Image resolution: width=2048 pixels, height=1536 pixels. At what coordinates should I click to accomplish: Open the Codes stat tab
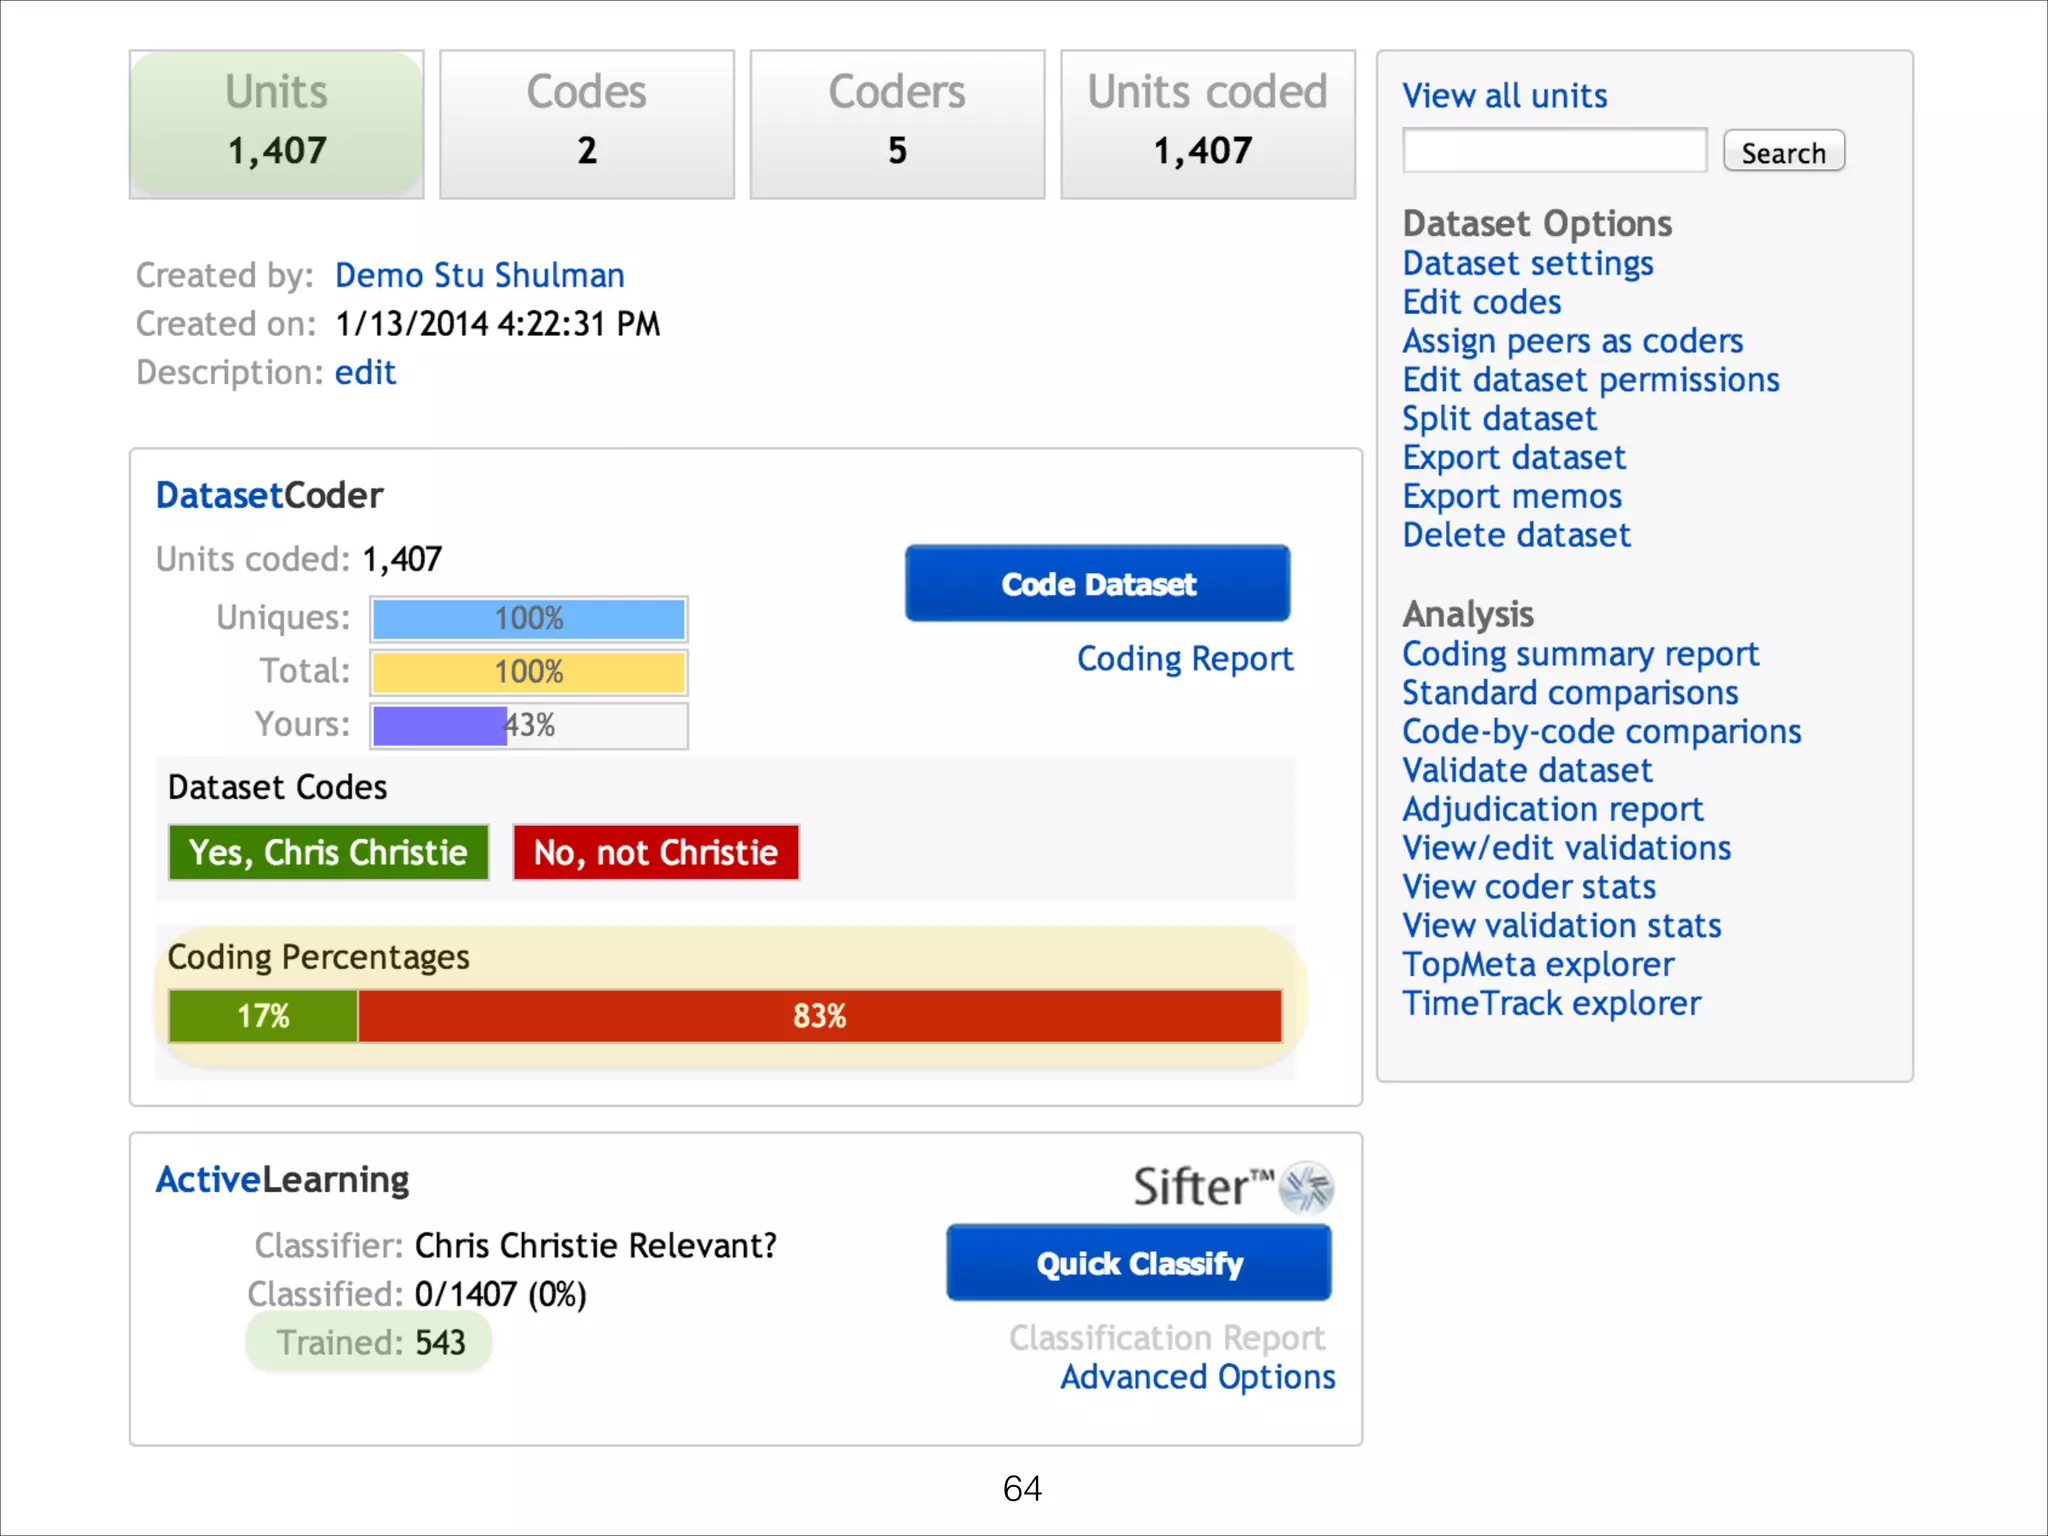coord(587,124)
